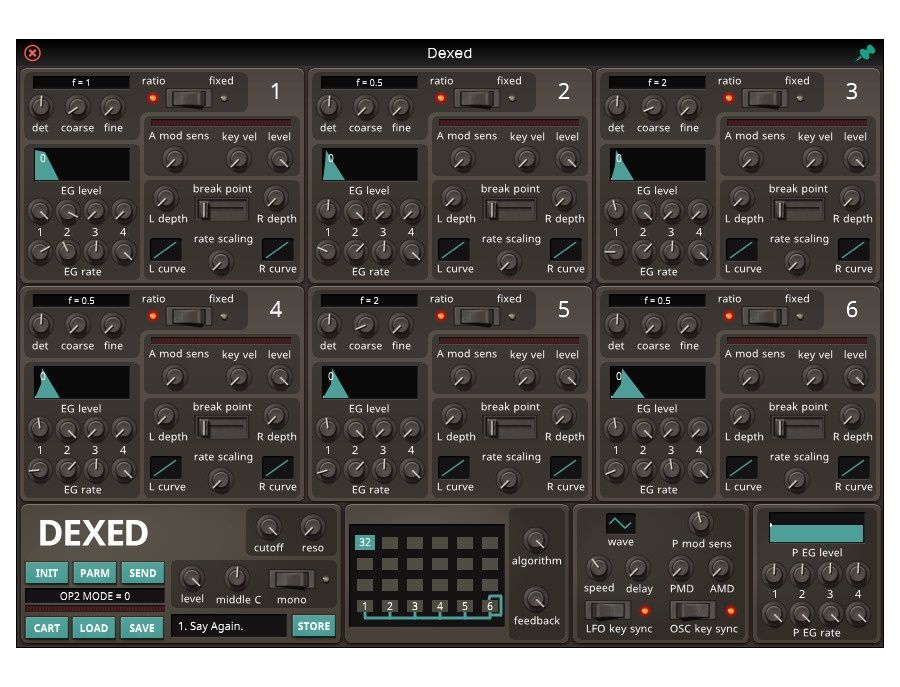The width and height of the screenshot is (900, 687).
Task: Click operator 4 EG level 2 knob
Action: click(67, 429)
